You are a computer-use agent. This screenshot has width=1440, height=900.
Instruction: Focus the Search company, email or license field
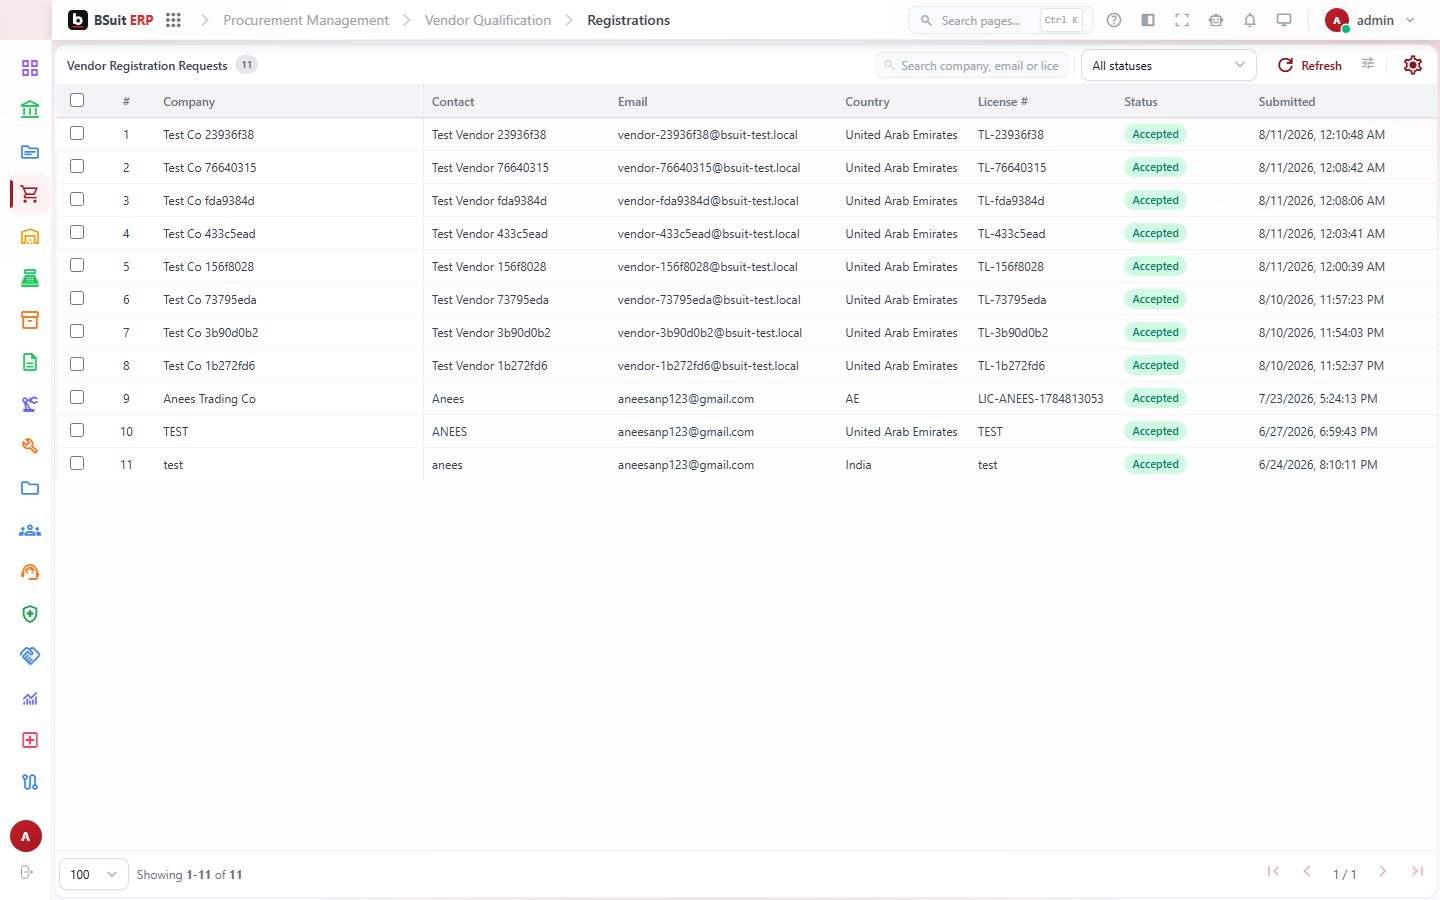point(972,65)
